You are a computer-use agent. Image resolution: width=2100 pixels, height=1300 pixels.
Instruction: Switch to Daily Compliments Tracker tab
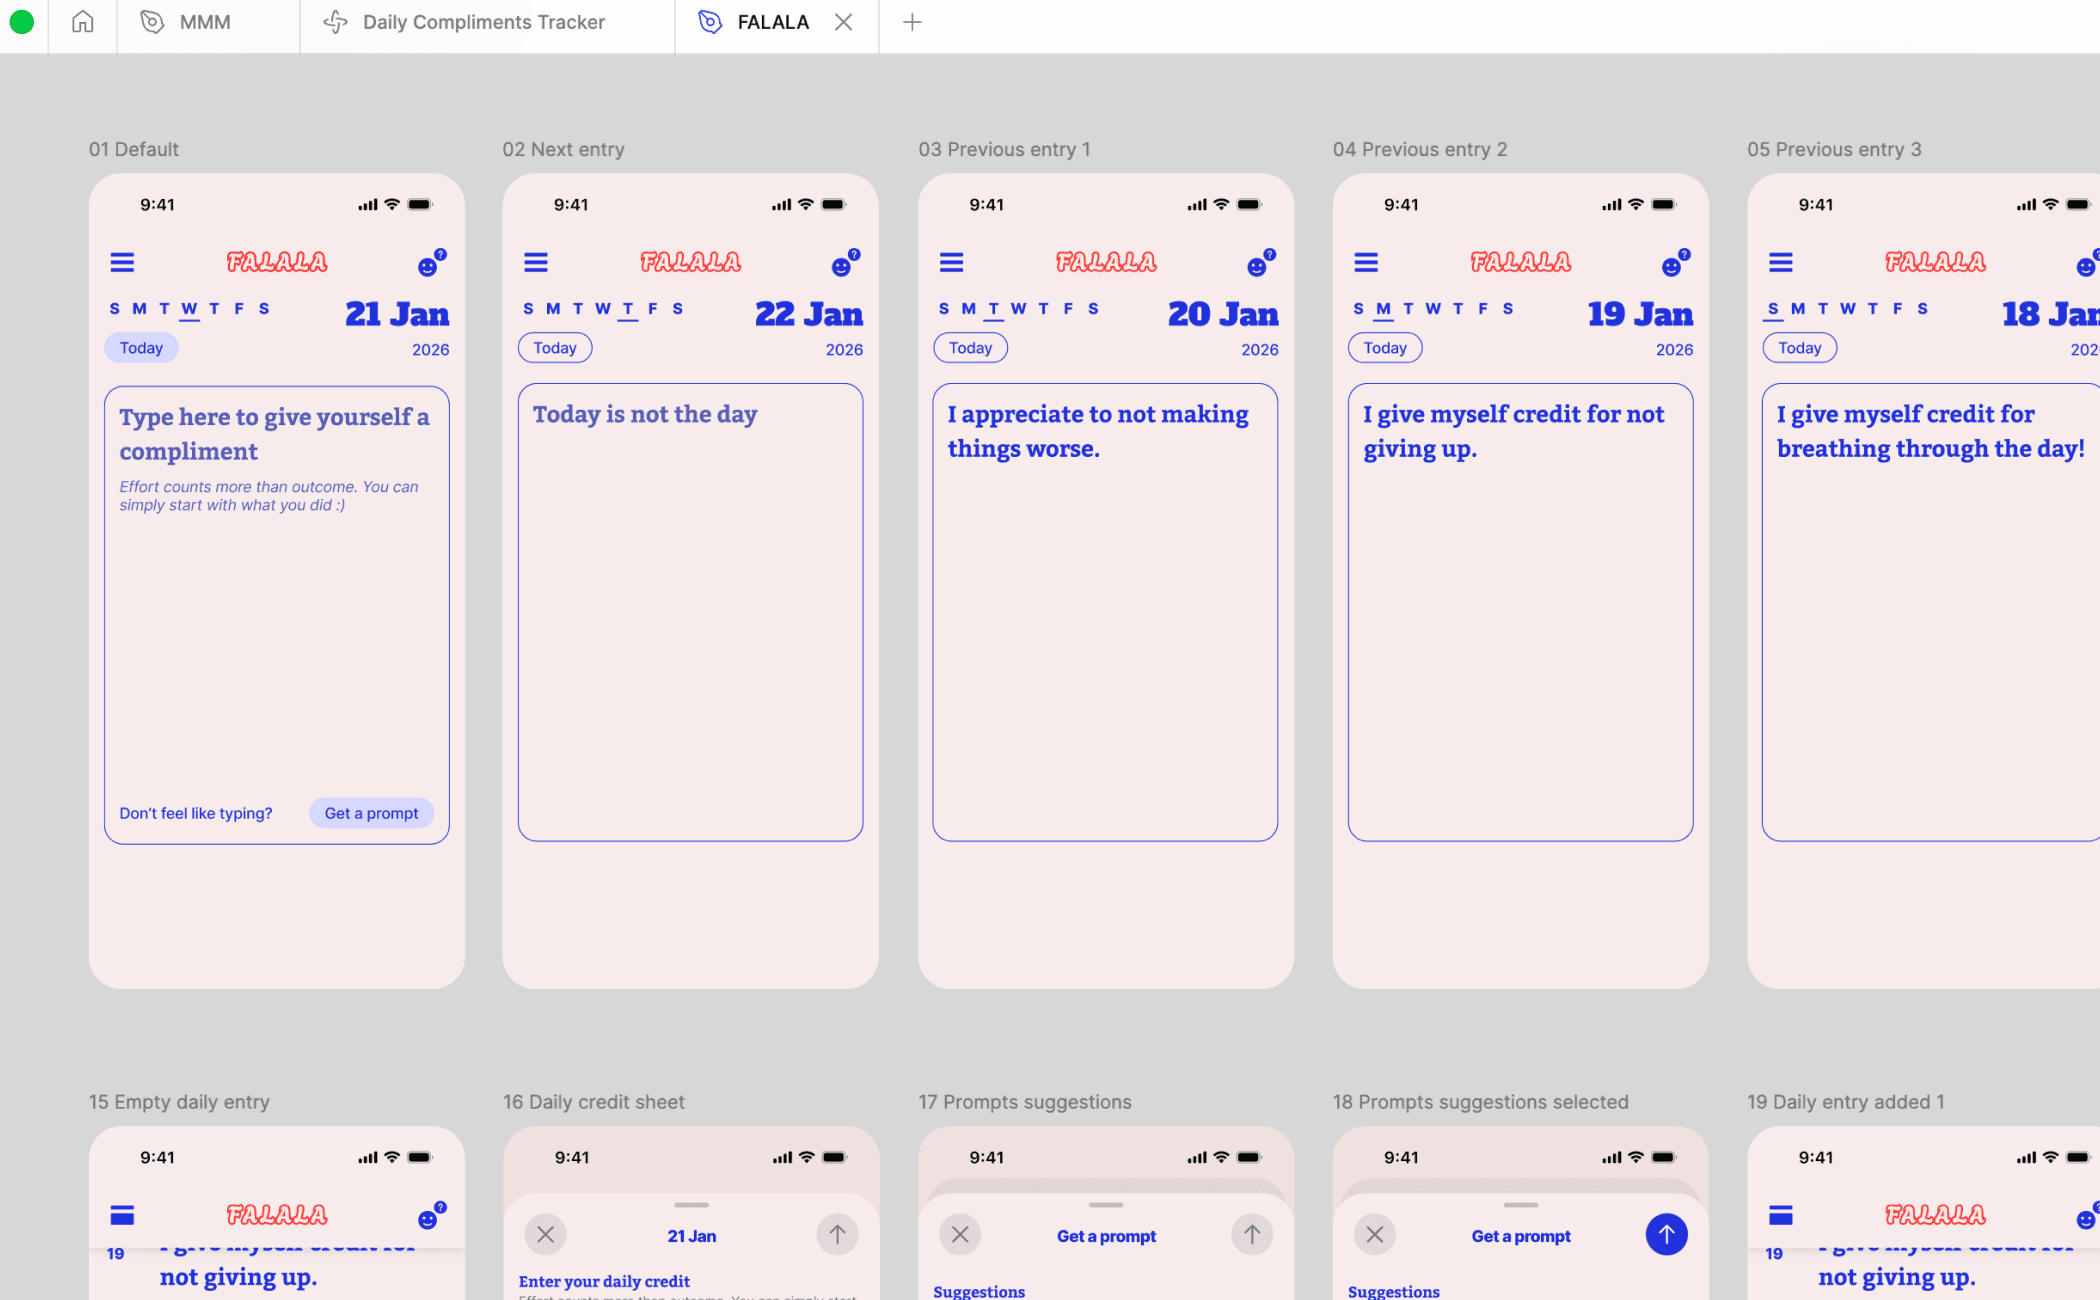point(483,22)
